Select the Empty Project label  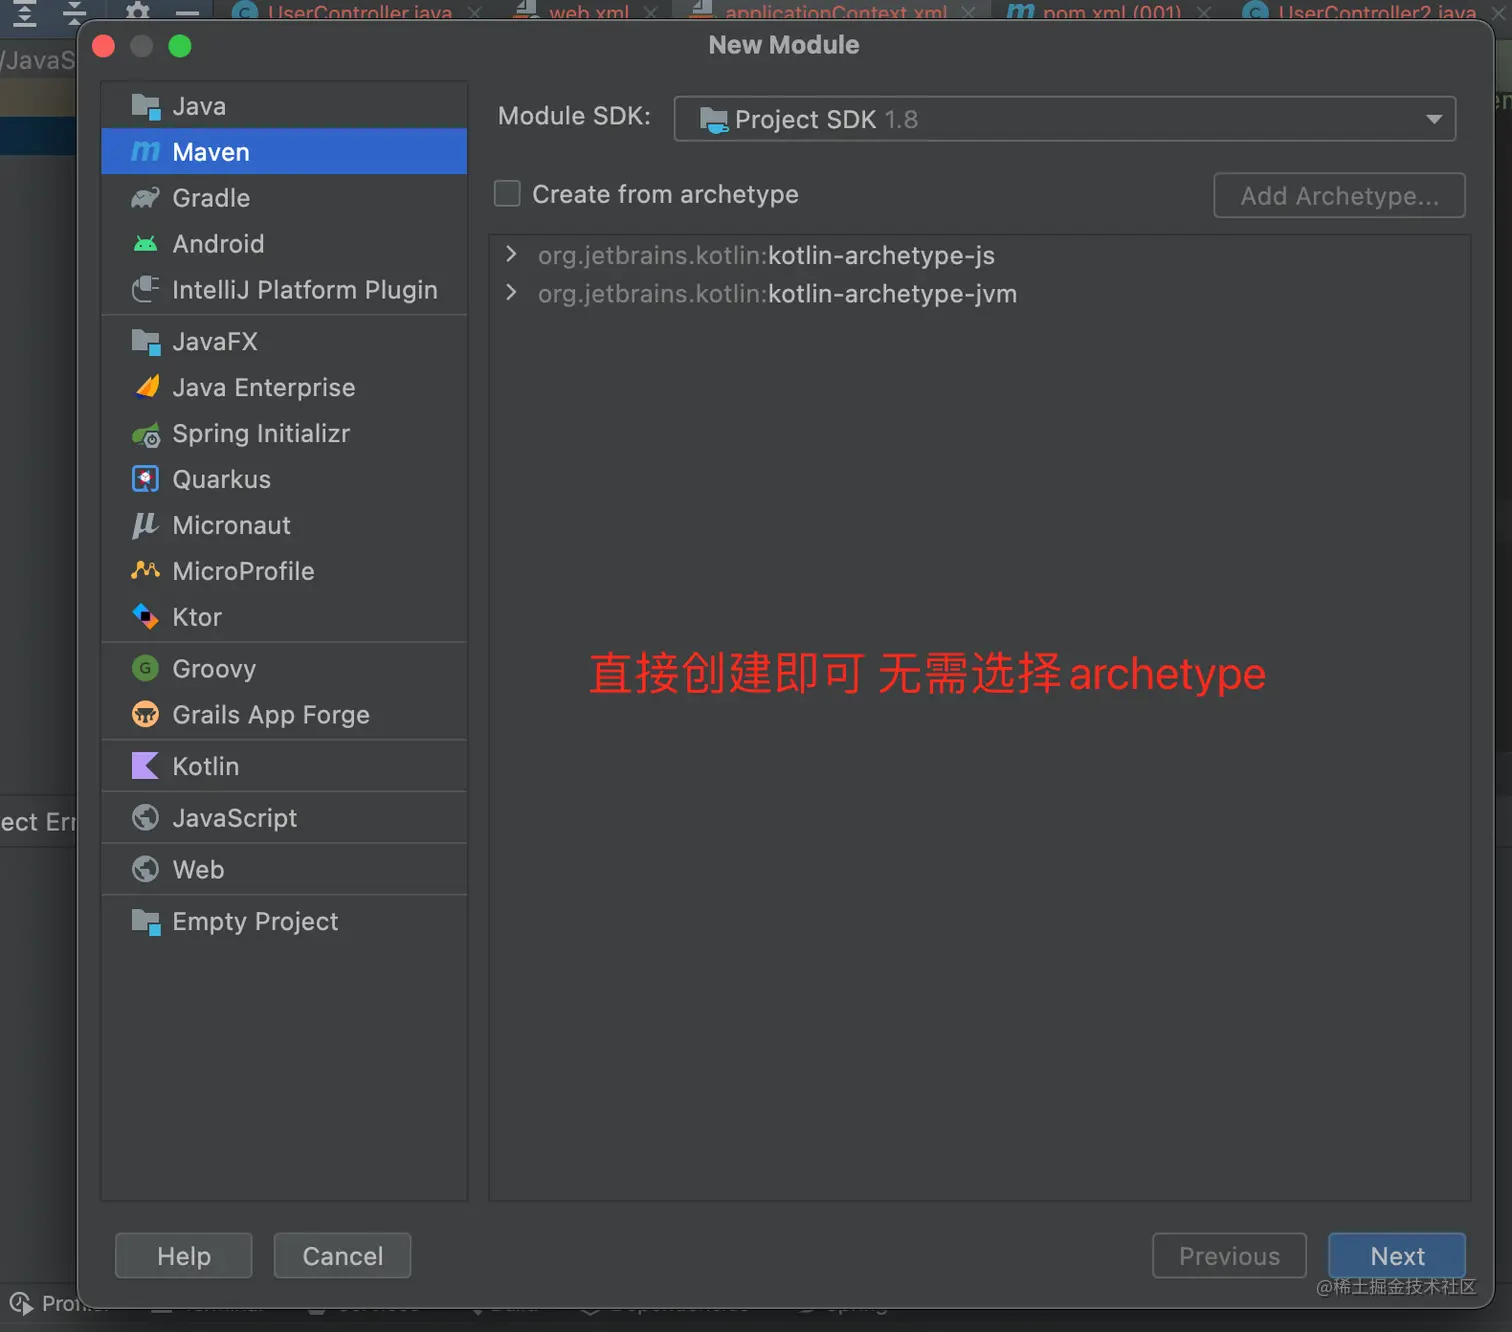pyautogui.click(x=255, y=922)
